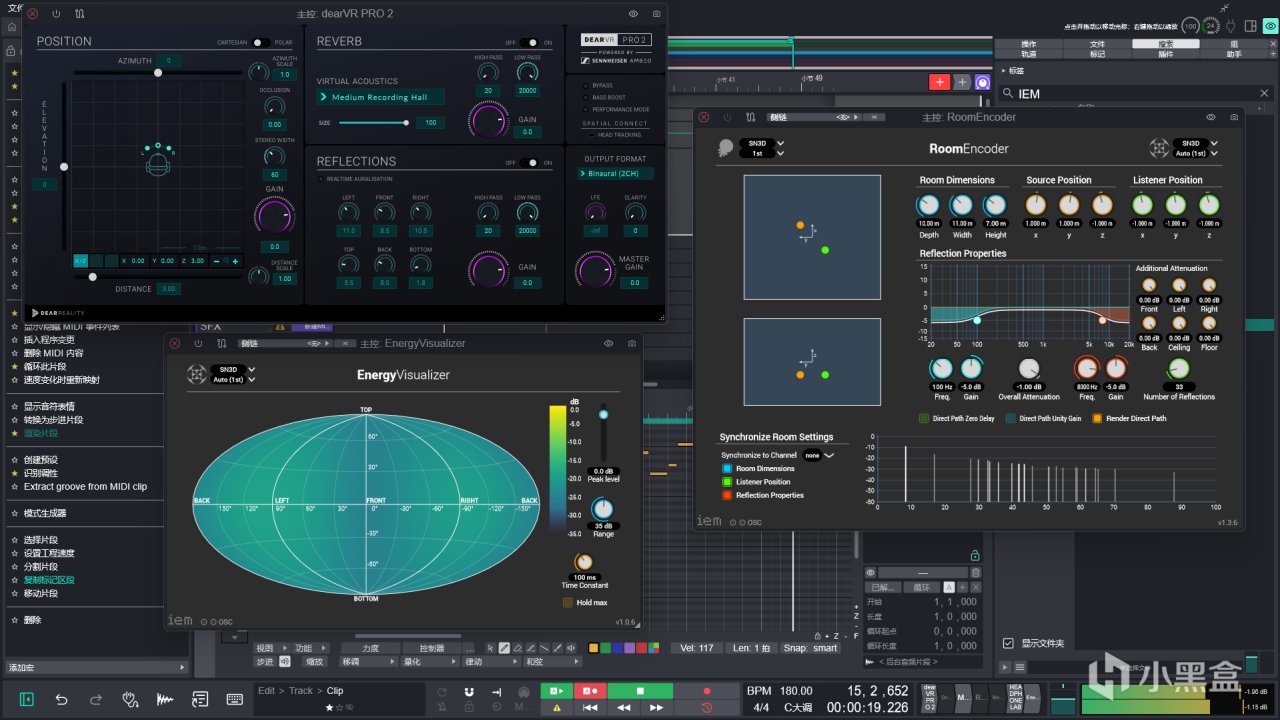Switch to 操作 tab in right panel
The height and width of the screenshot is (720, 1280).
(x=1029, y=44)
